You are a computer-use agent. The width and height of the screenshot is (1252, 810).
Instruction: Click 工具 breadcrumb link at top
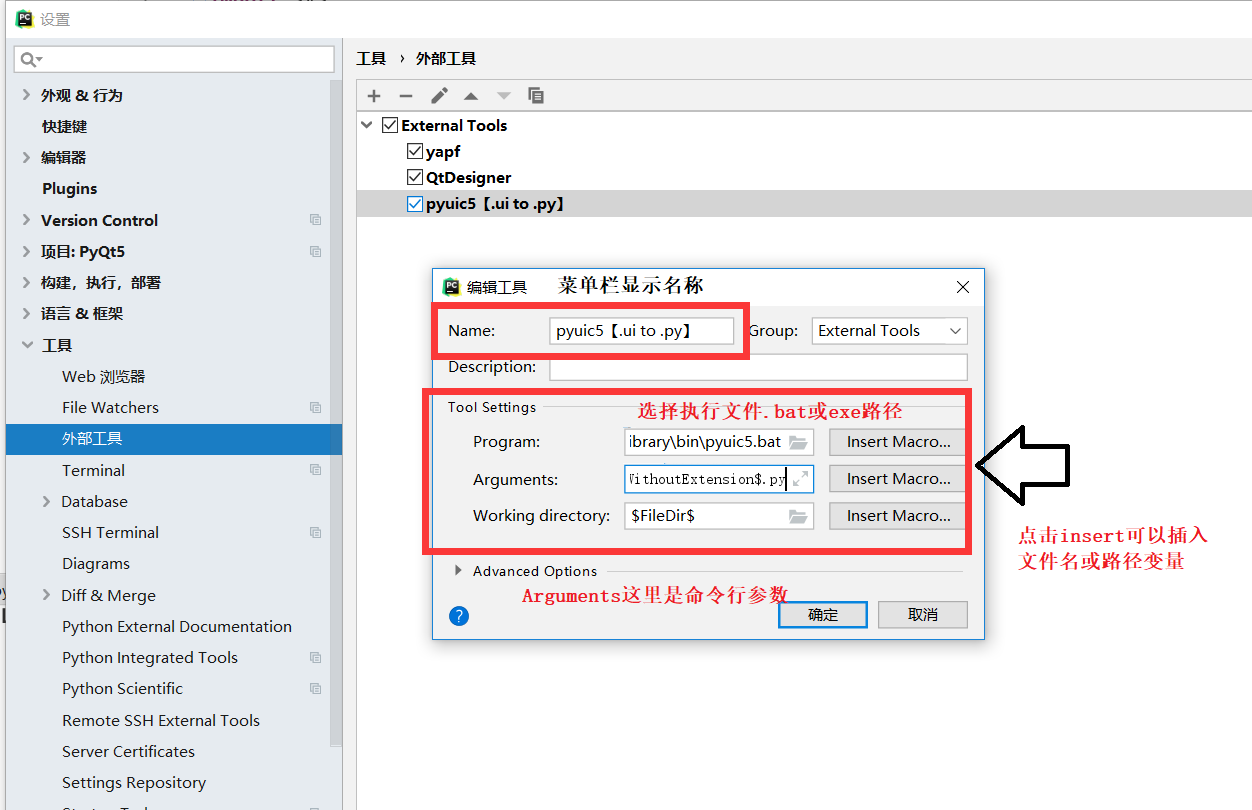point(371,59)
